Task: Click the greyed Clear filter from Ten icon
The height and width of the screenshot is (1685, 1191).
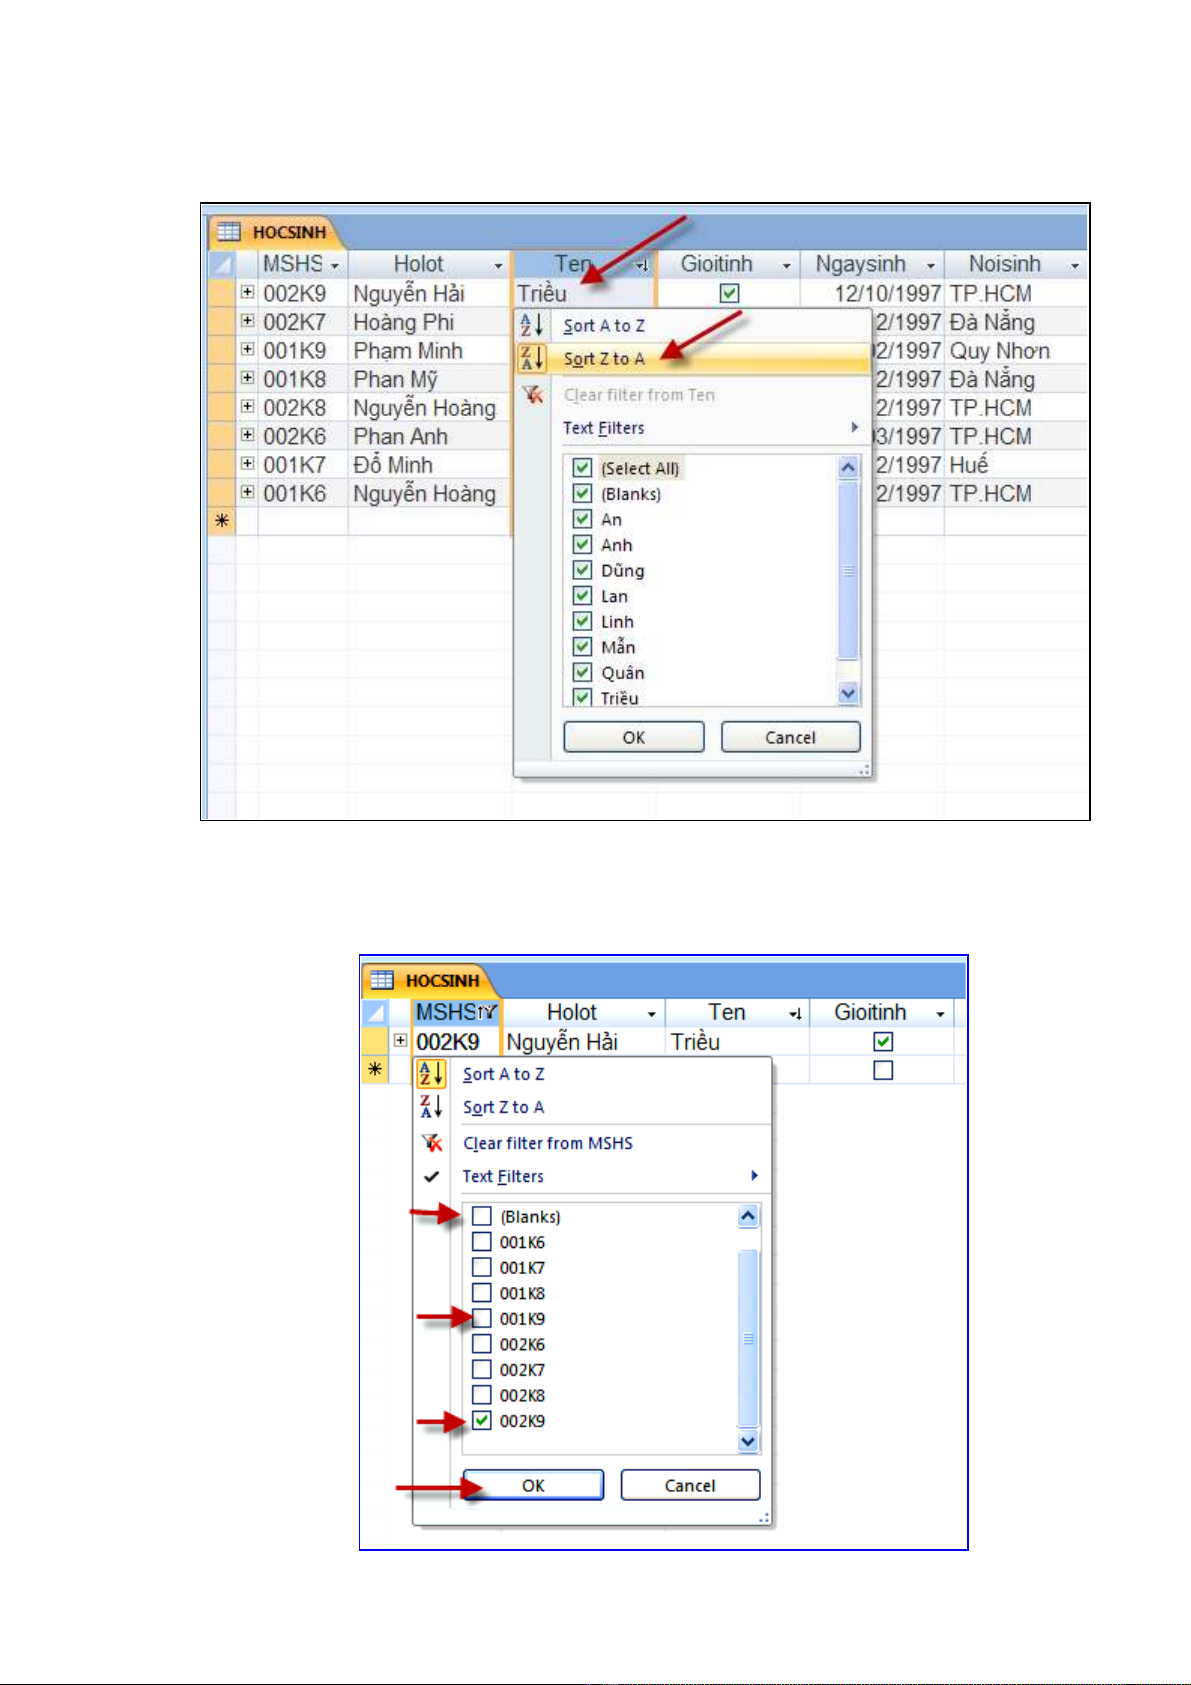Action: click(533, 395)
